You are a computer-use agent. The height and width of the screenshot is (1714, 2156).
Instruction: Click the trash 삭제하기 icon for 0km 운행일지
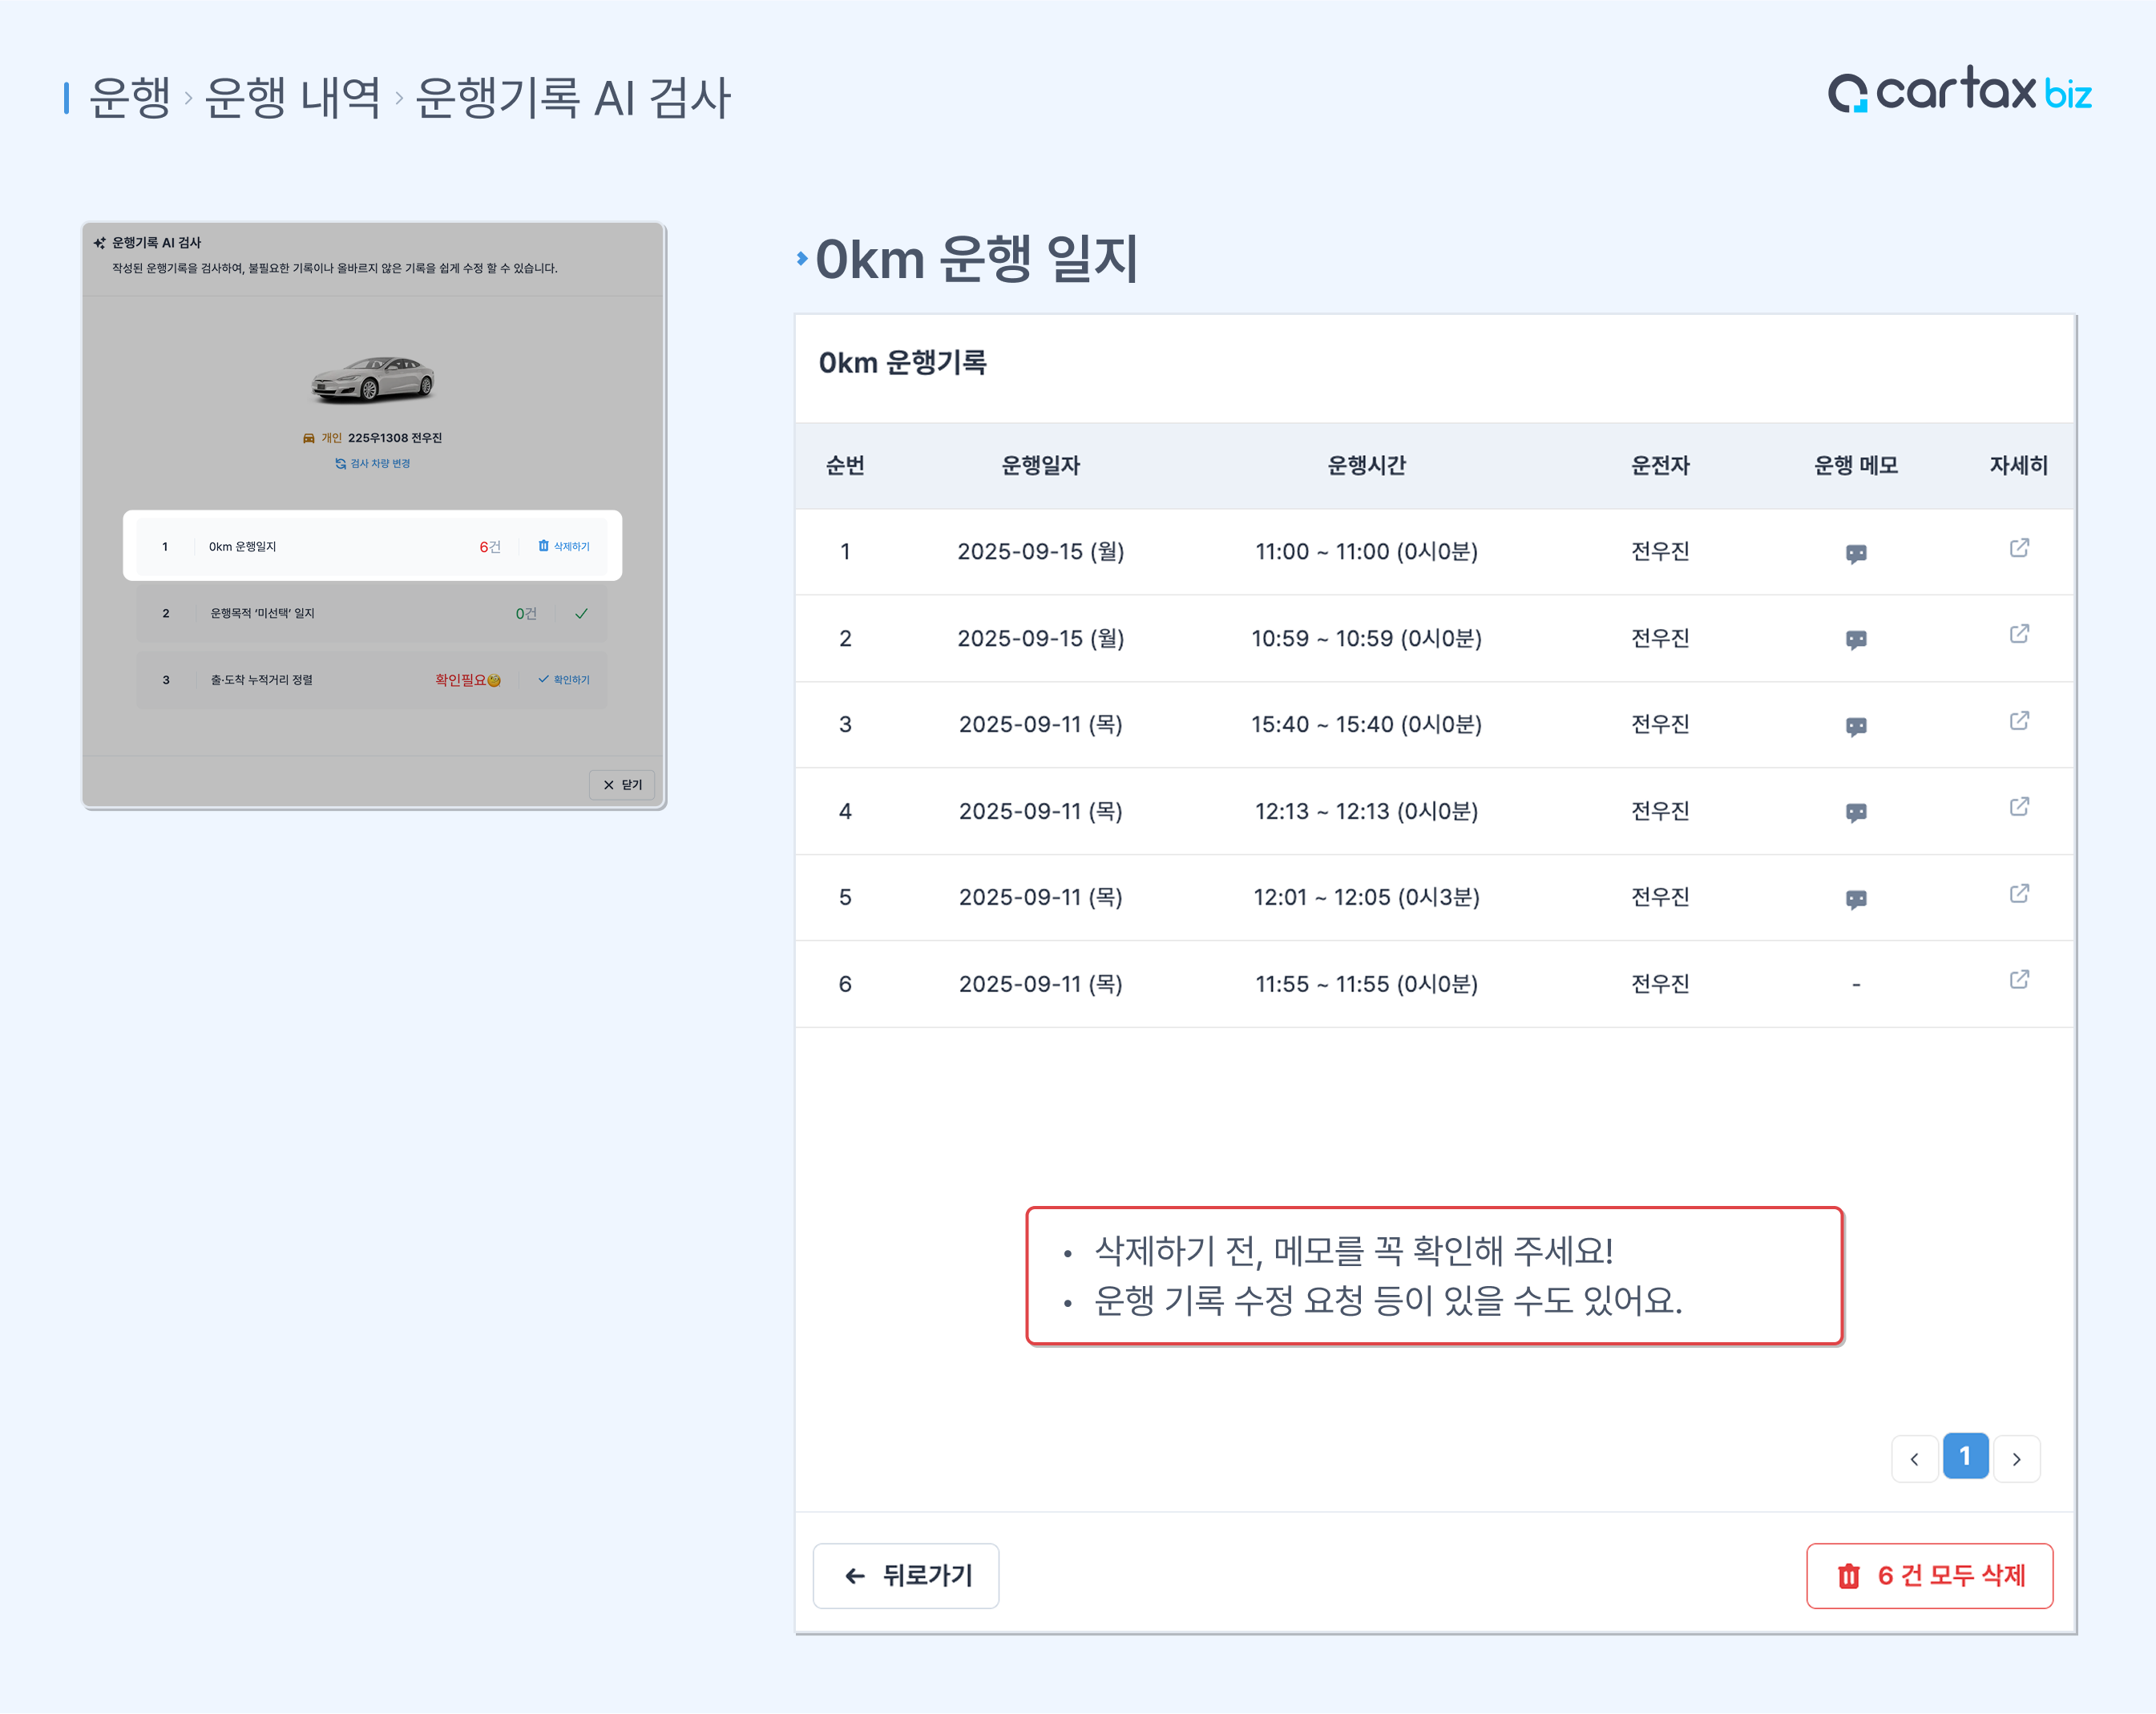(544, 546)
